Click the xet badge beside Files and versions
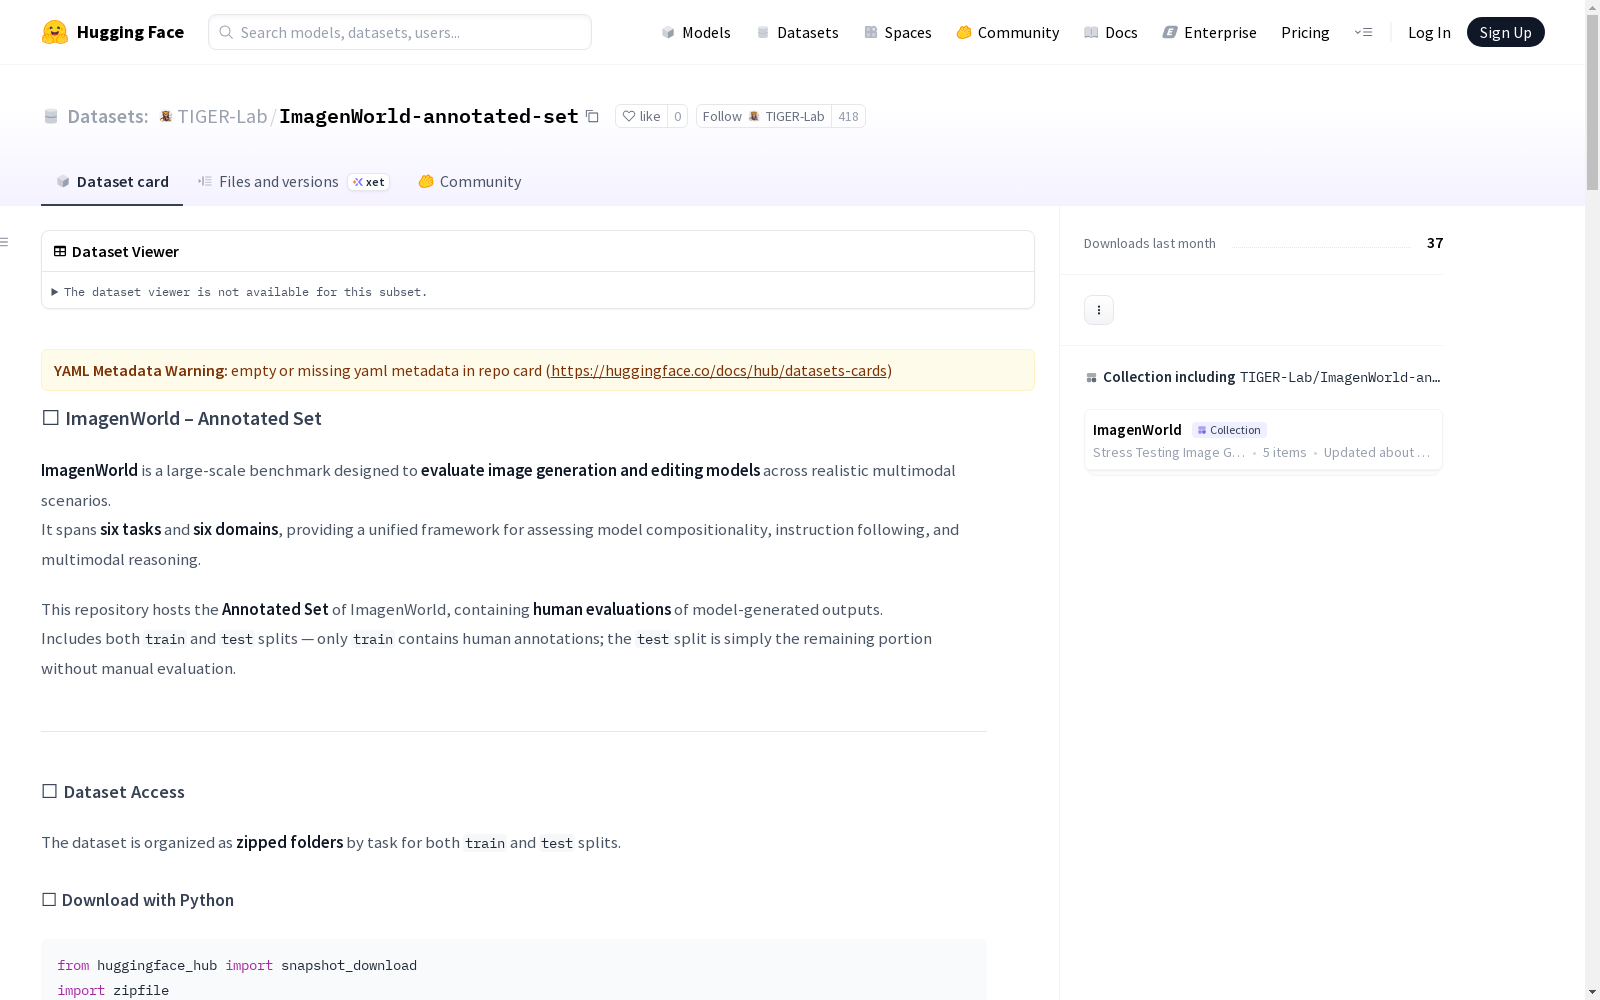 pos(368,182)
